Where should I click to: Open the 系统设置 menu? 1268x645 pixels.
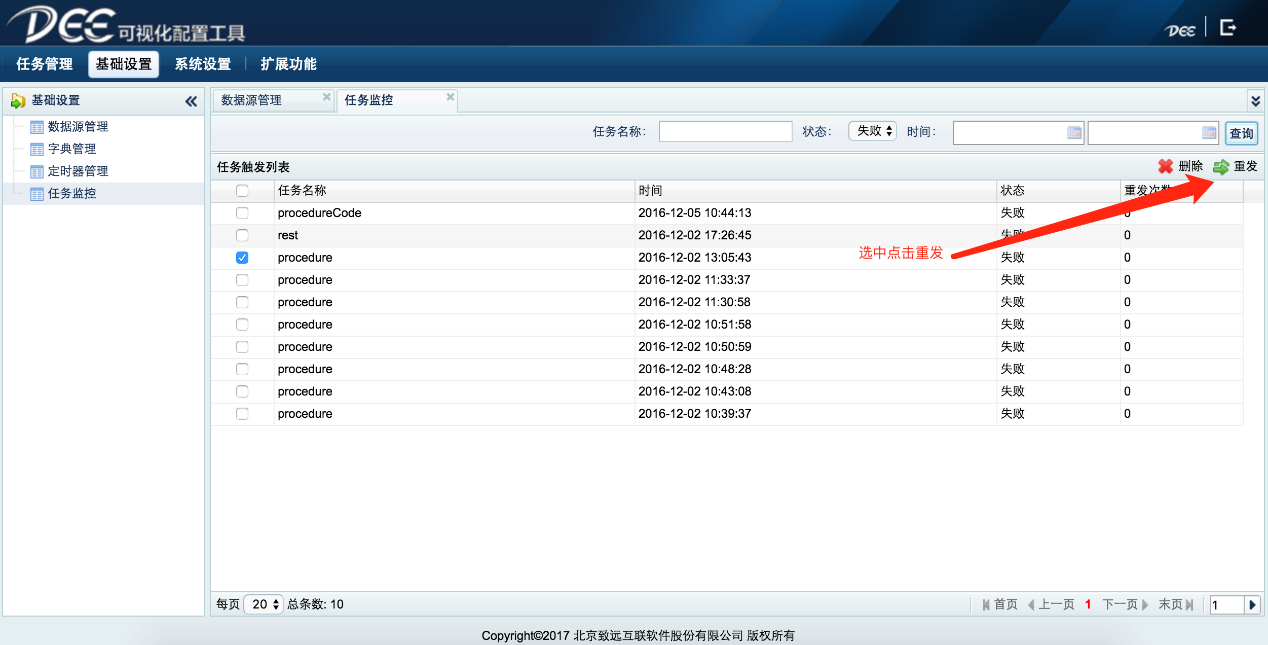click(x=202, y=64)
